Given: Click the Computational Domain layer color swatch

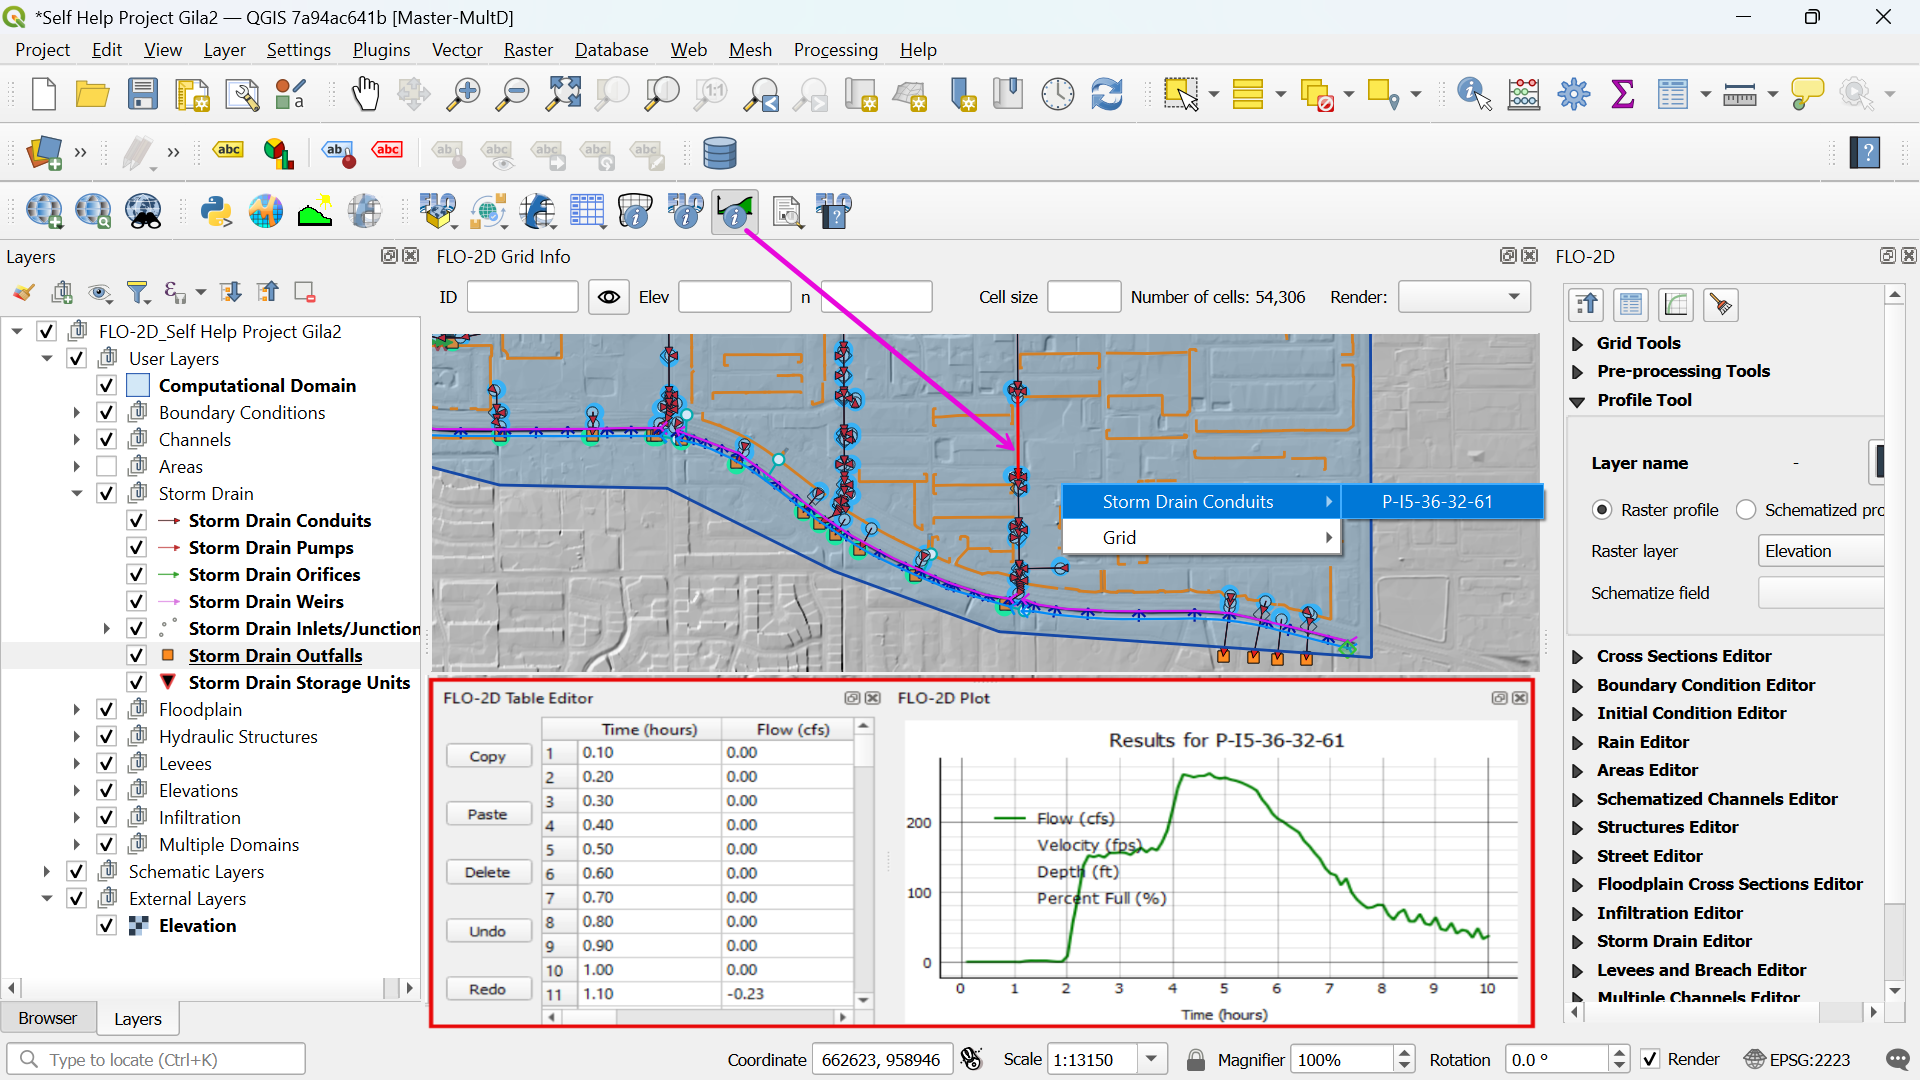Looking at the screenshot, I should (x=139, y=386).
